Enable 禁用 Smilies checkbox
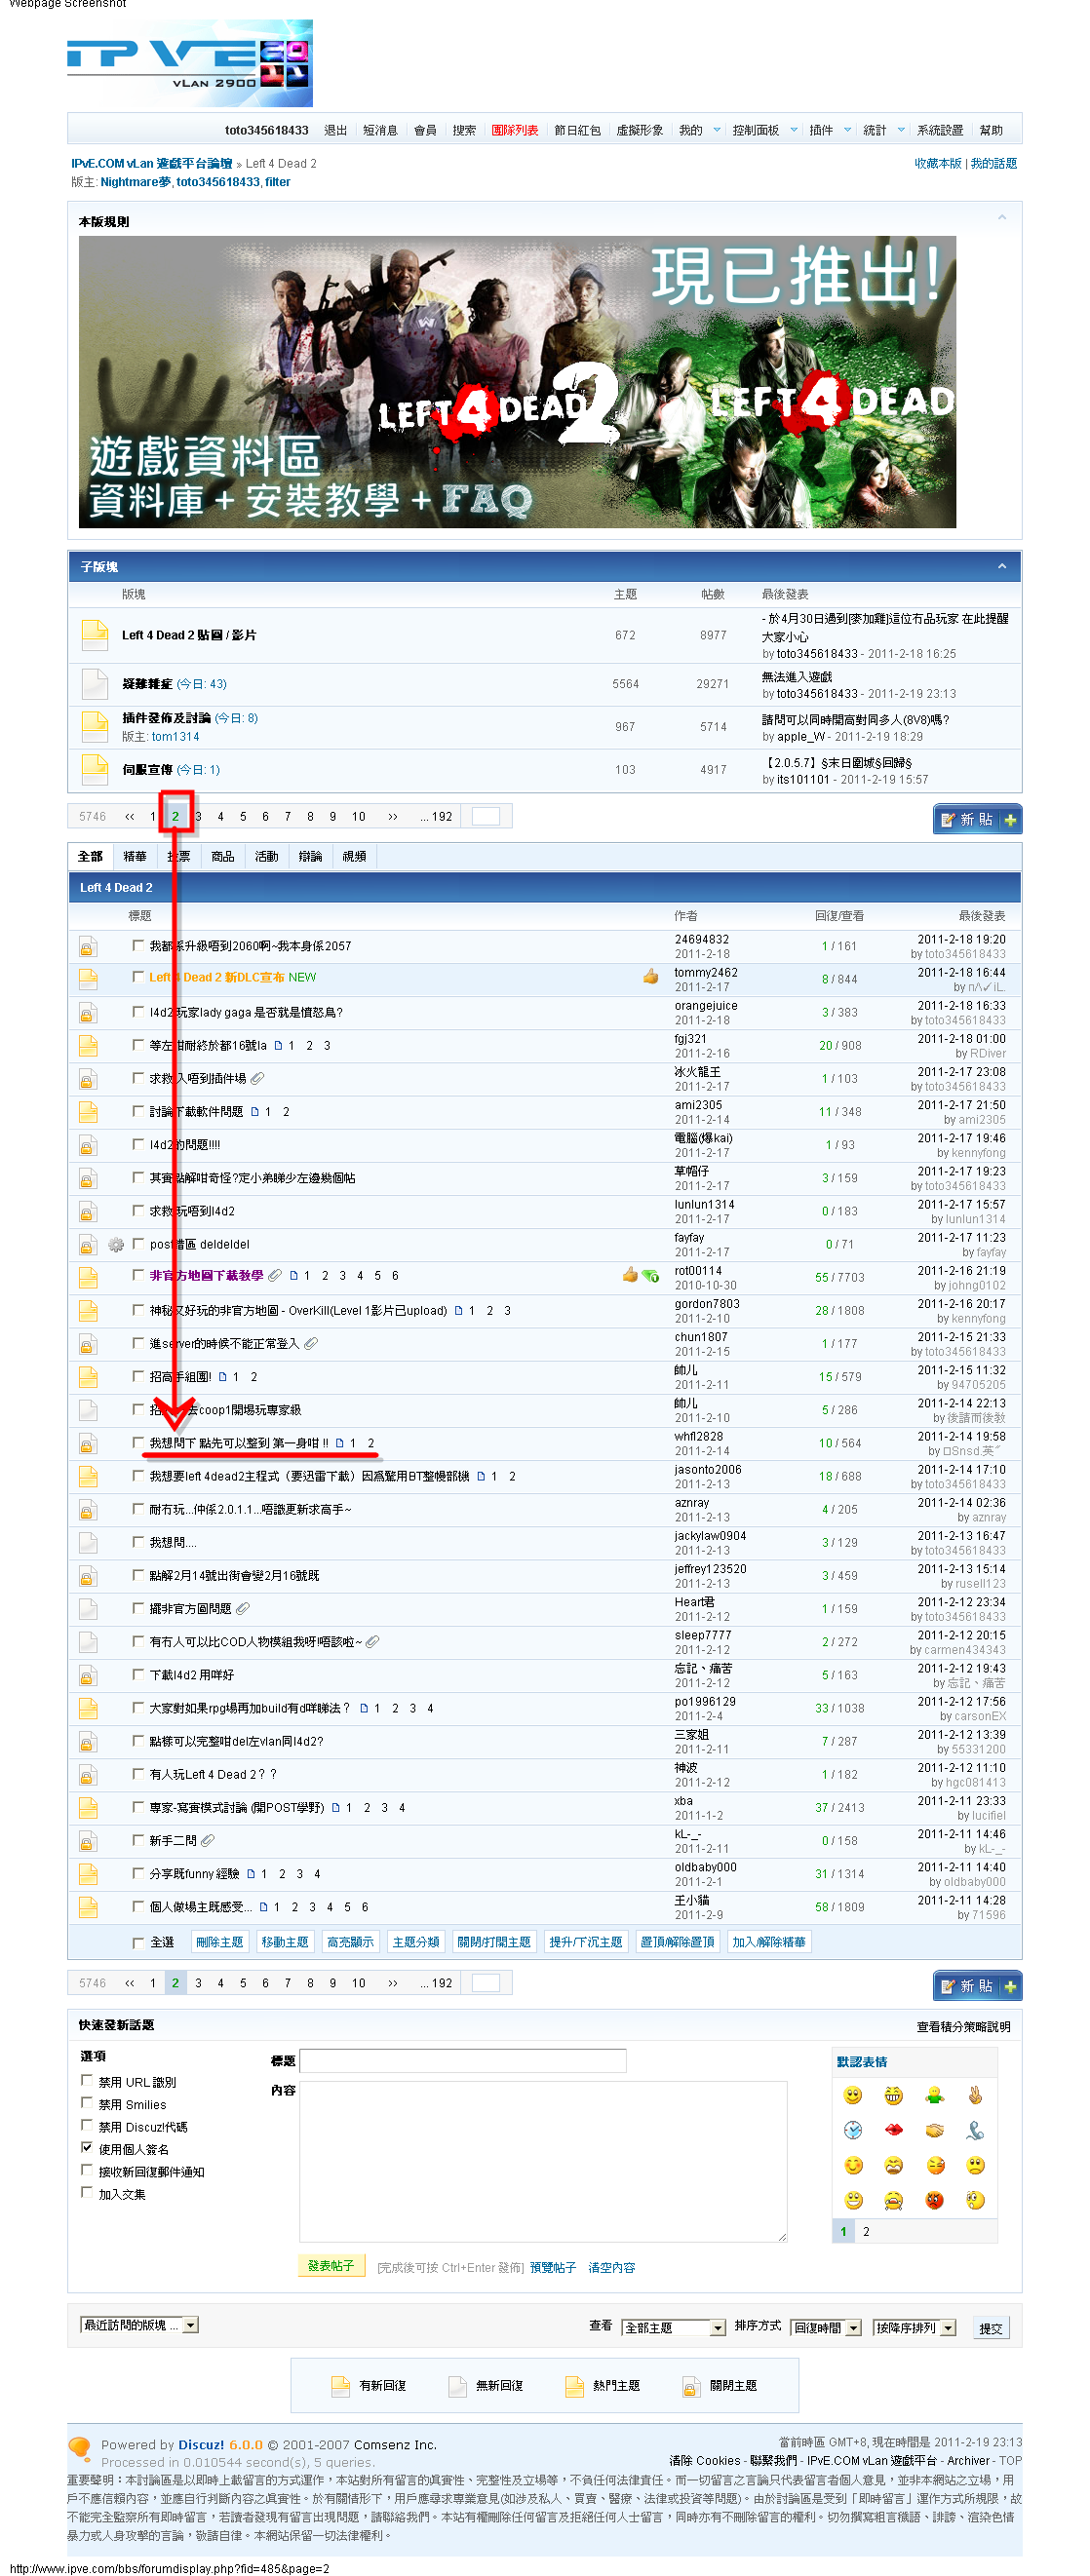 87,2103
